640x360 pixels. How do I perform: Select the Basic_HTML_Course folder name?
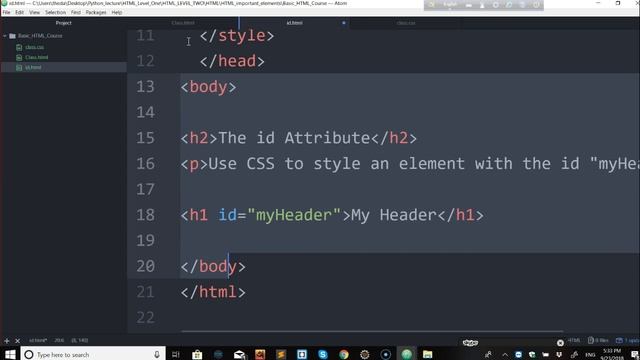point(40,36)
